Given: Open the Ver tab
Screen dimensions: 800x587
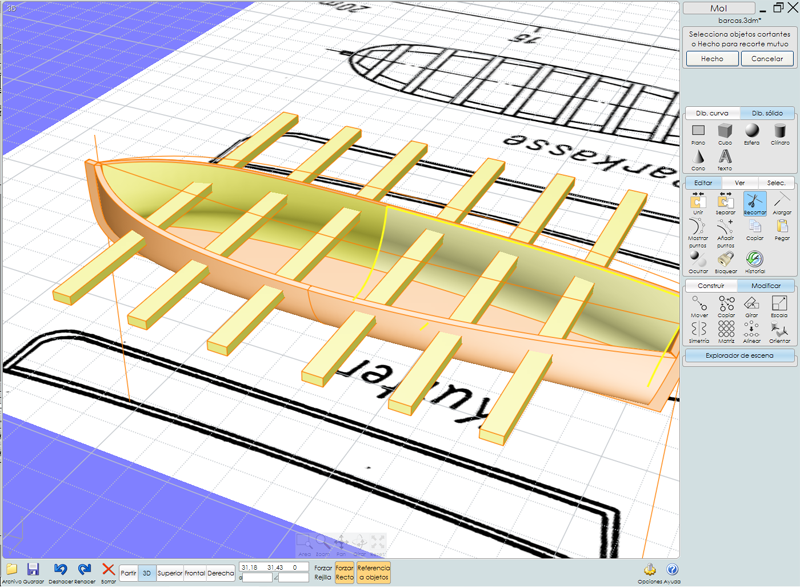Looking at the screenshot, I should coord(739,183).
